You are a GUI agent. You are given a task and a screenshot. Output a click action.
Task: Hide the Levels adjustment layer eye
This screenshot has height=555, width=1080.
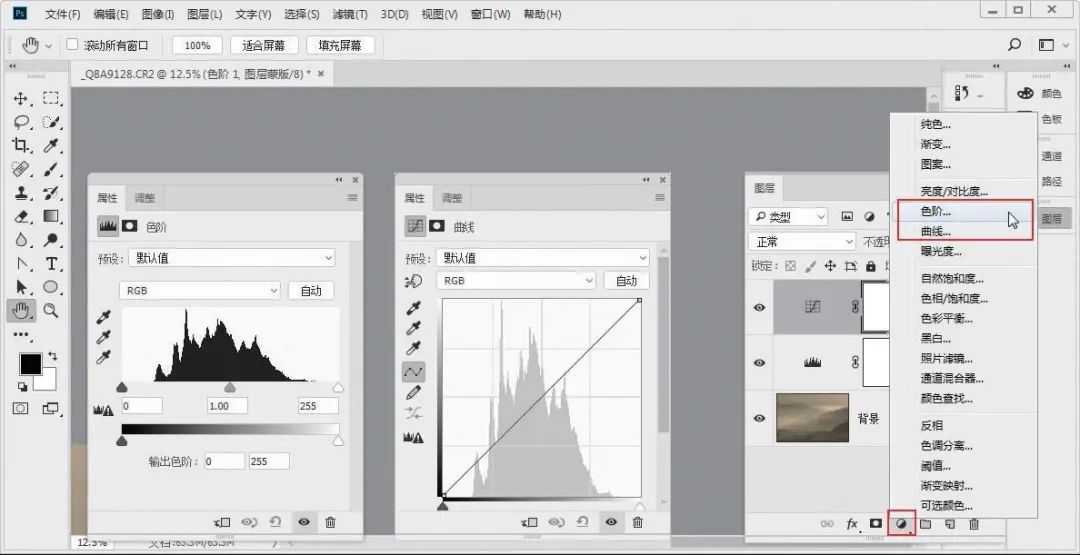click(760, 362)
